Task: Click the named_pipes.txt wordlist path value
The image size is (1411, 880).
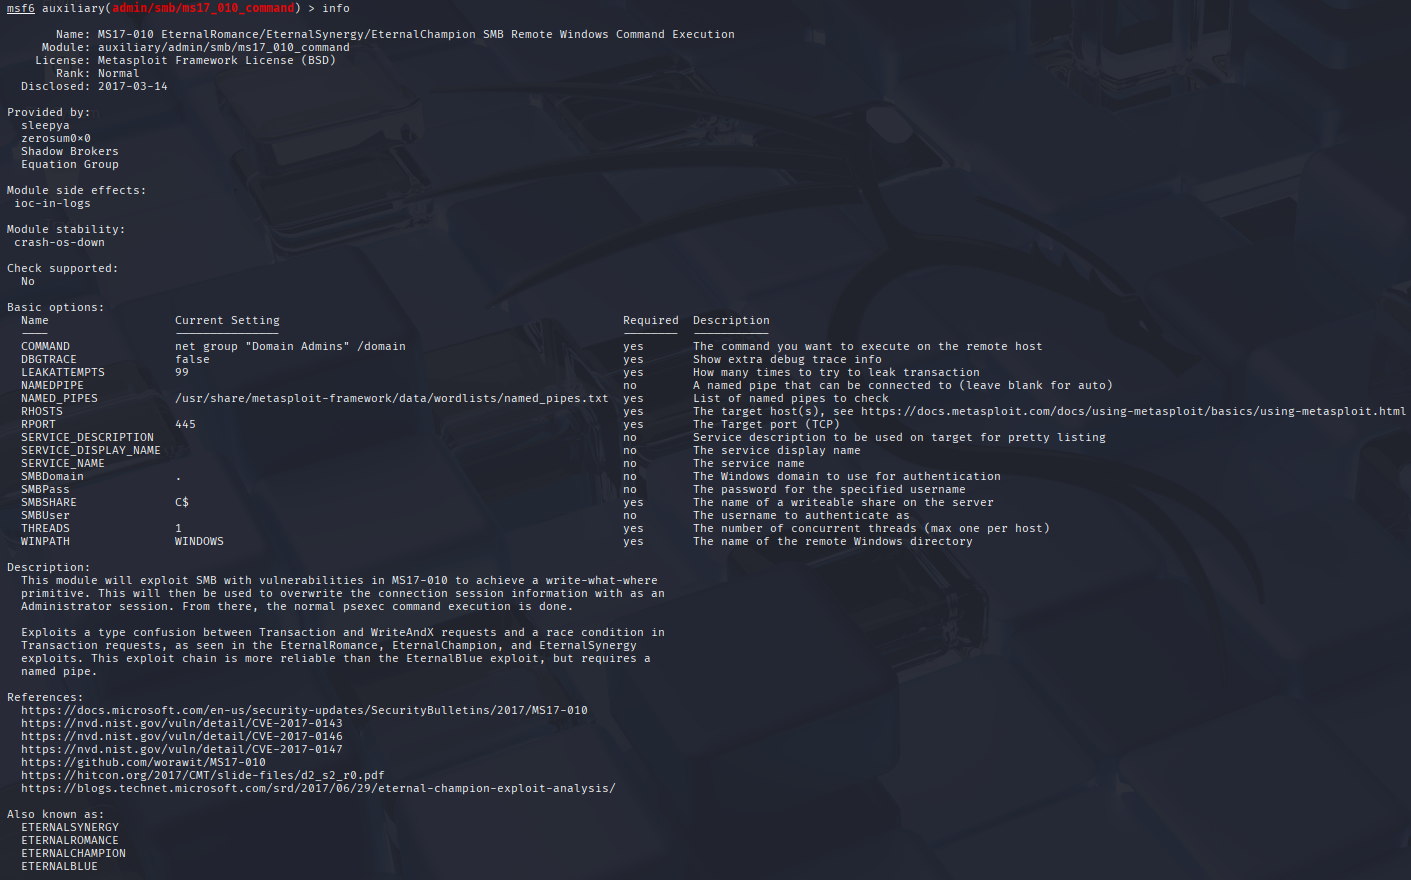Action: pyautogui.click(x=391, y=398)
